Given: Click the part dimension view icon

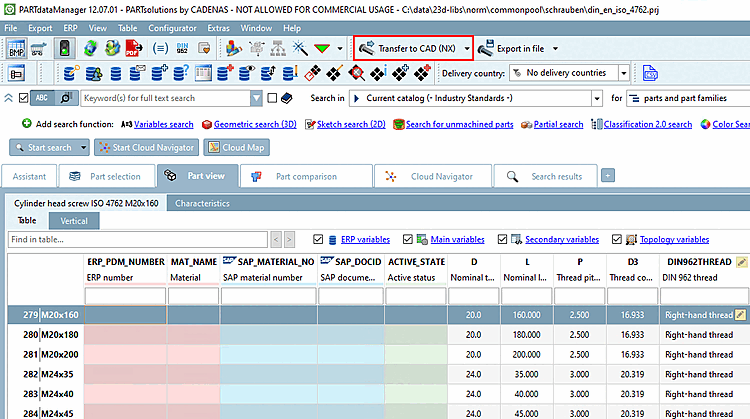Looking at the screenshot, I should [16, 74].
